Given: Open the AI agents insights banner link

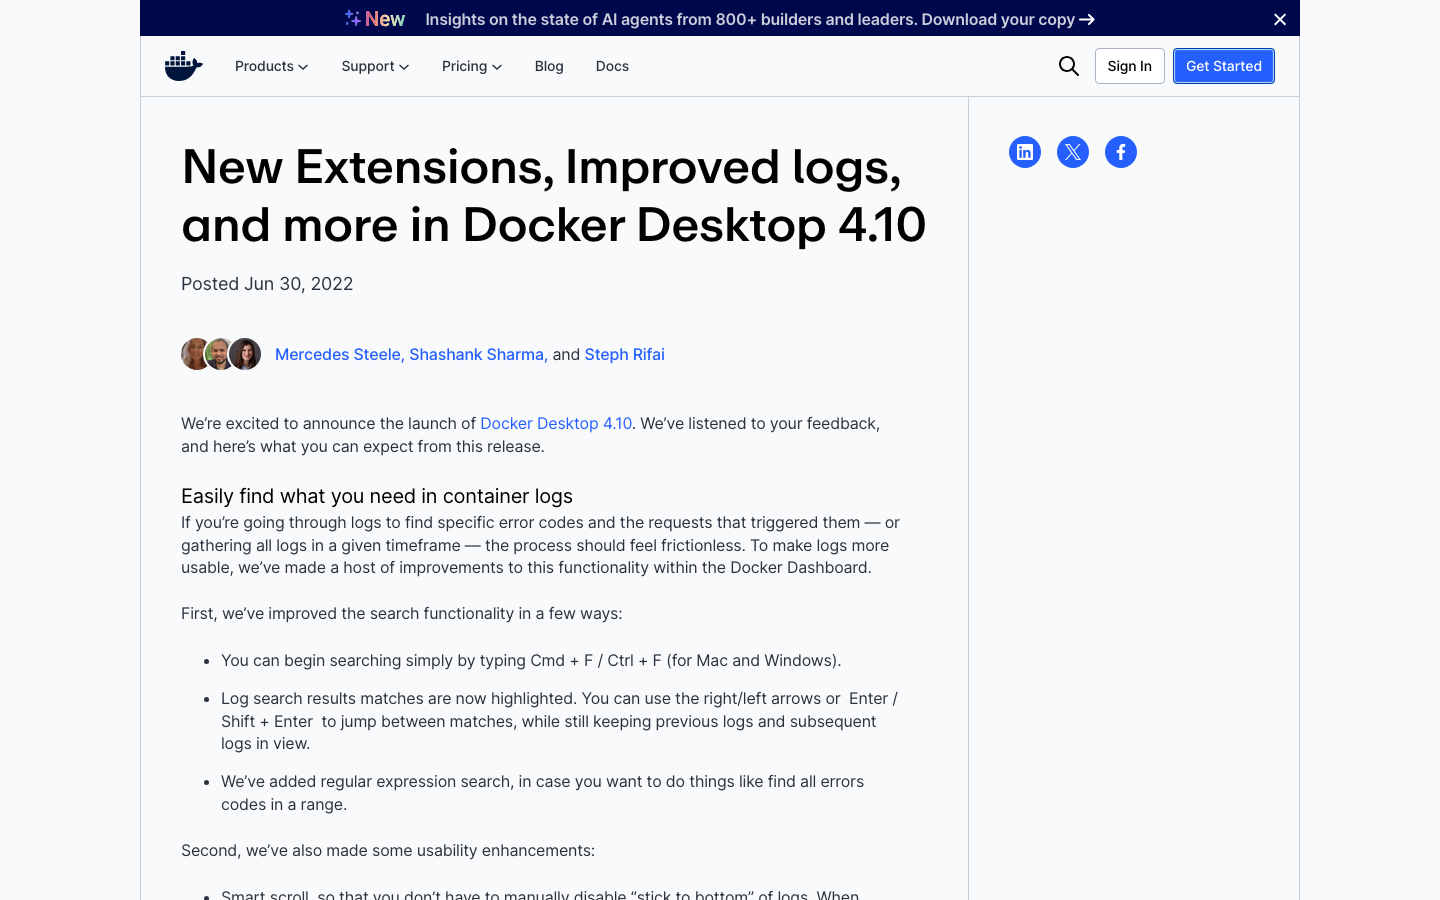Looking at the screenshot, I should (760, 19).
